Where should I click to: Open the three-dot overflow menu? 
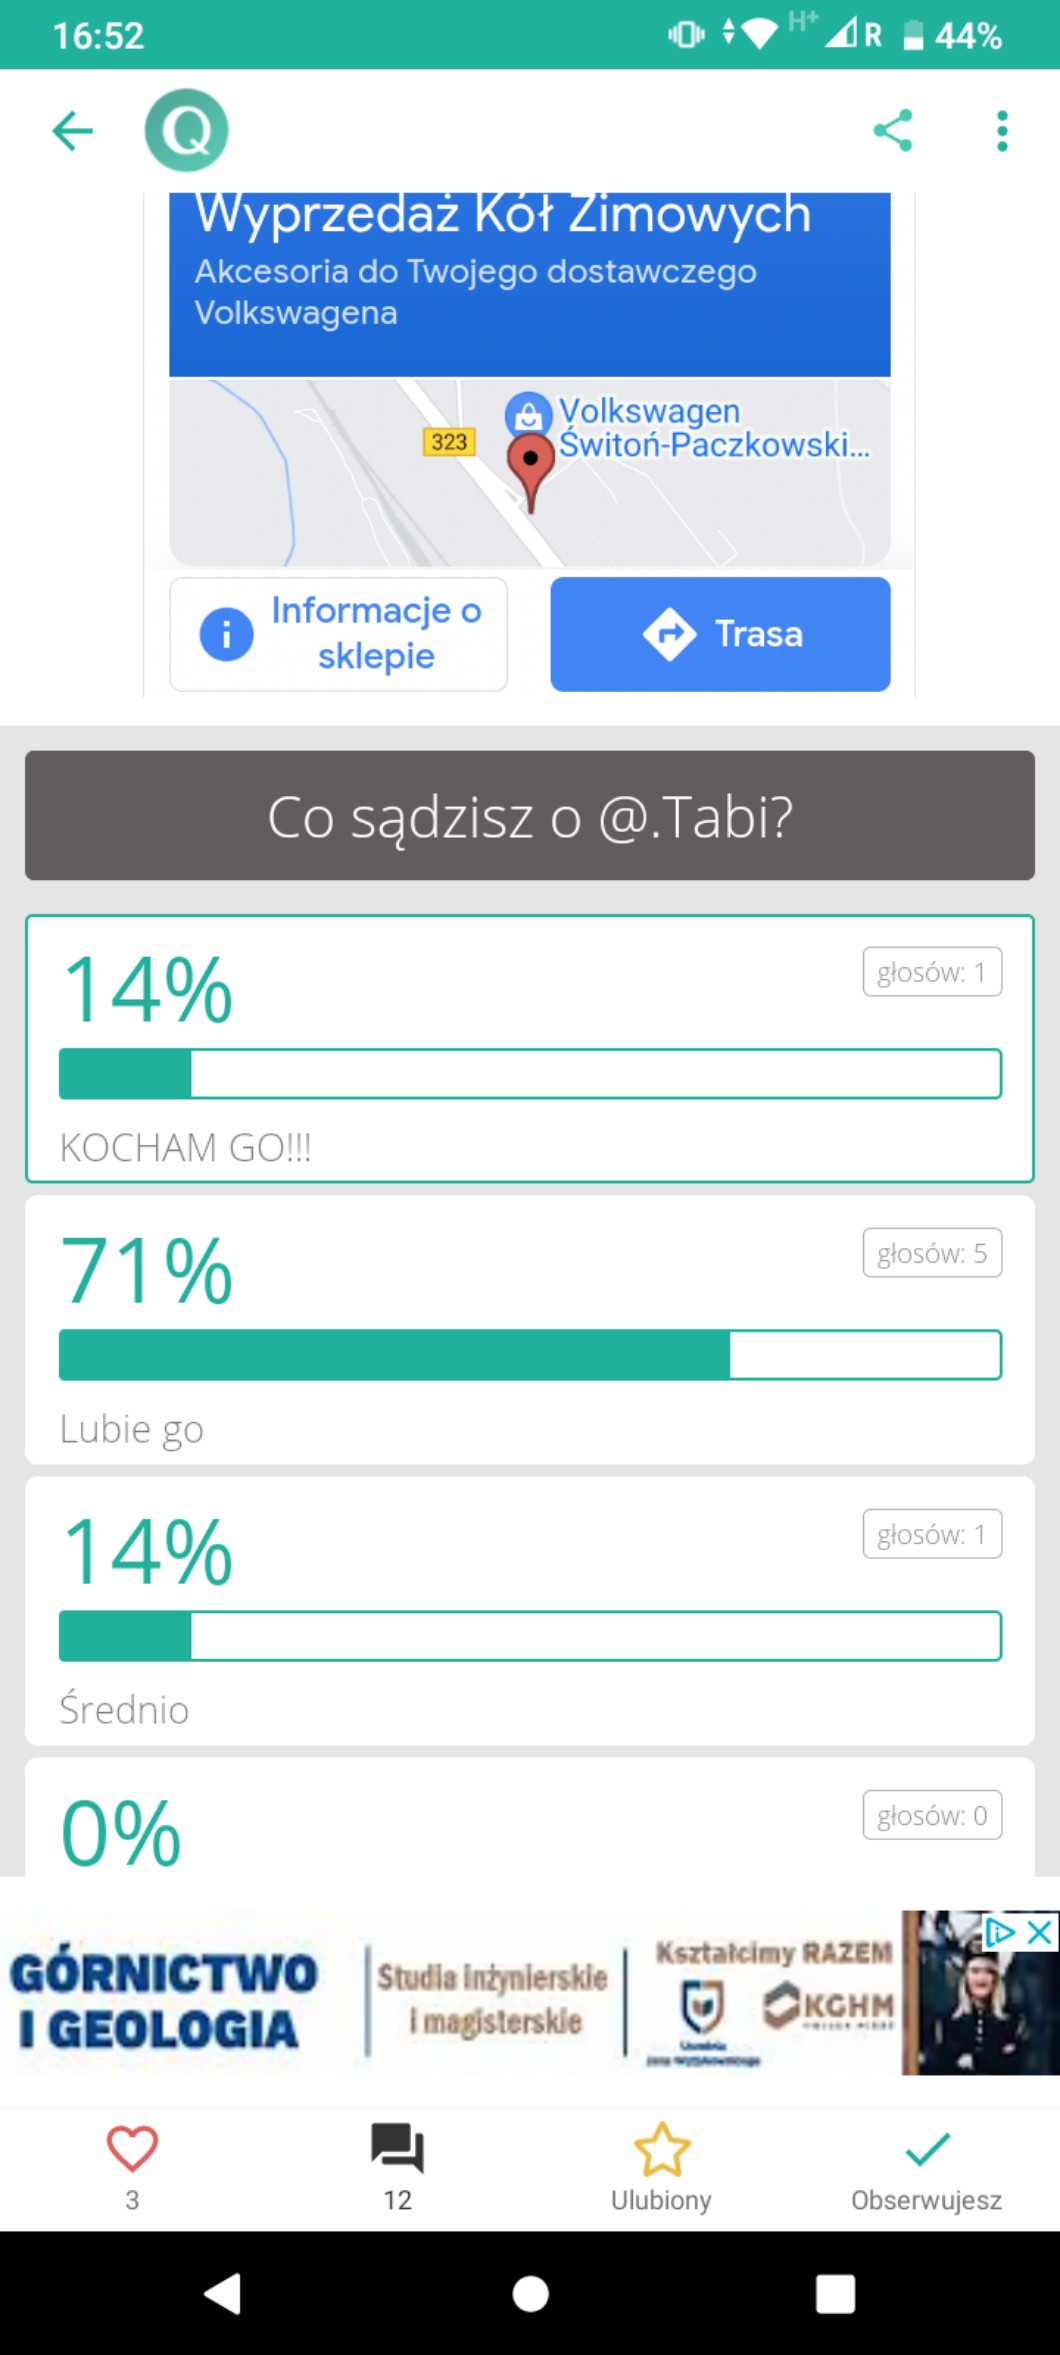point(1002,131)
